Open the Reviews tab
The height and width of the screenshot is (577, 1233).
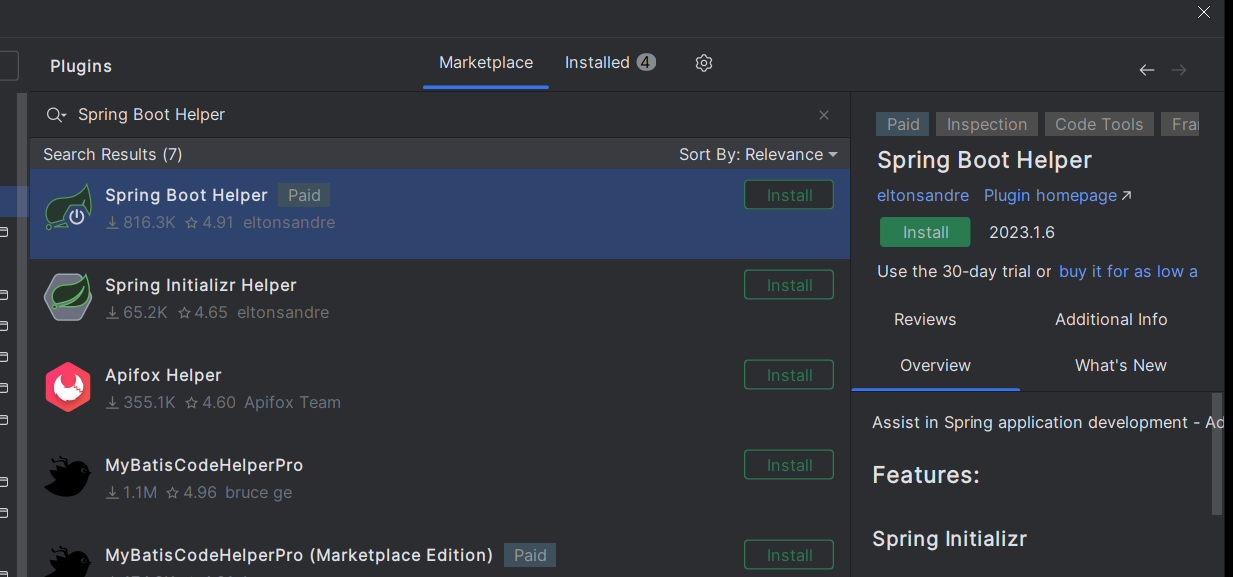(925, 320)
